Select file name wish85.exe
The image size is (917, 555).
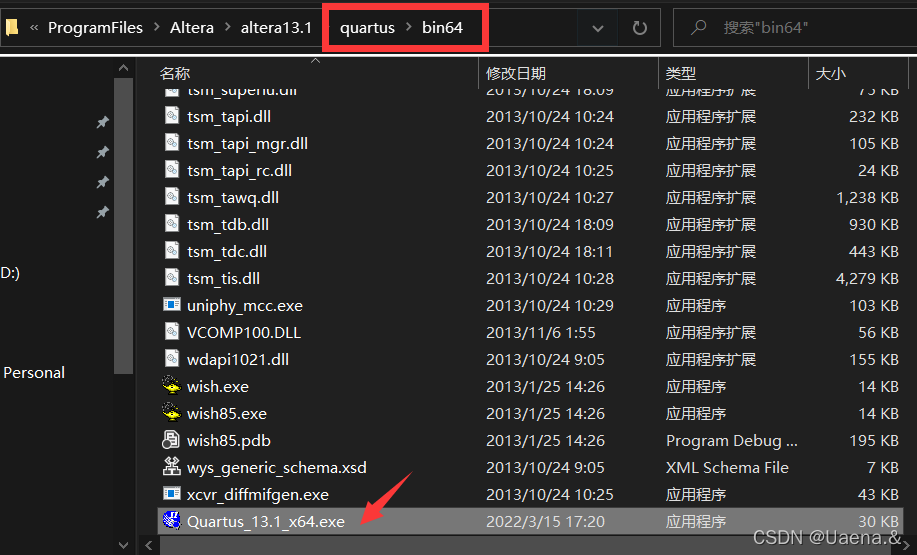tap(227, 413)
